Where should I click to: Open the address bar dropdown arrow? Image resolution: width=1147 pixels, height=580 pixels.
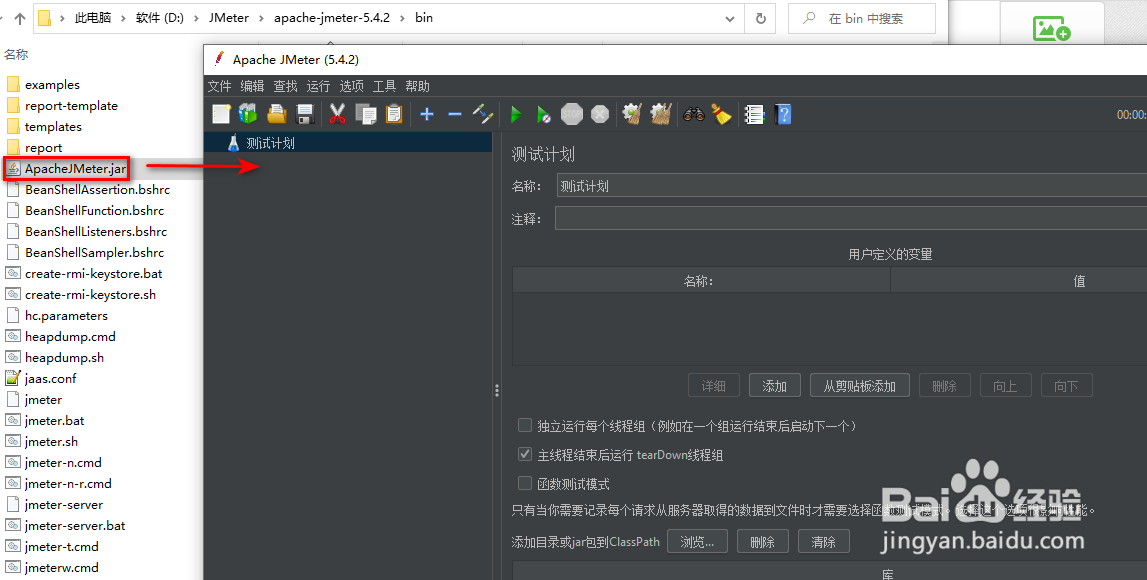[729, 18]
